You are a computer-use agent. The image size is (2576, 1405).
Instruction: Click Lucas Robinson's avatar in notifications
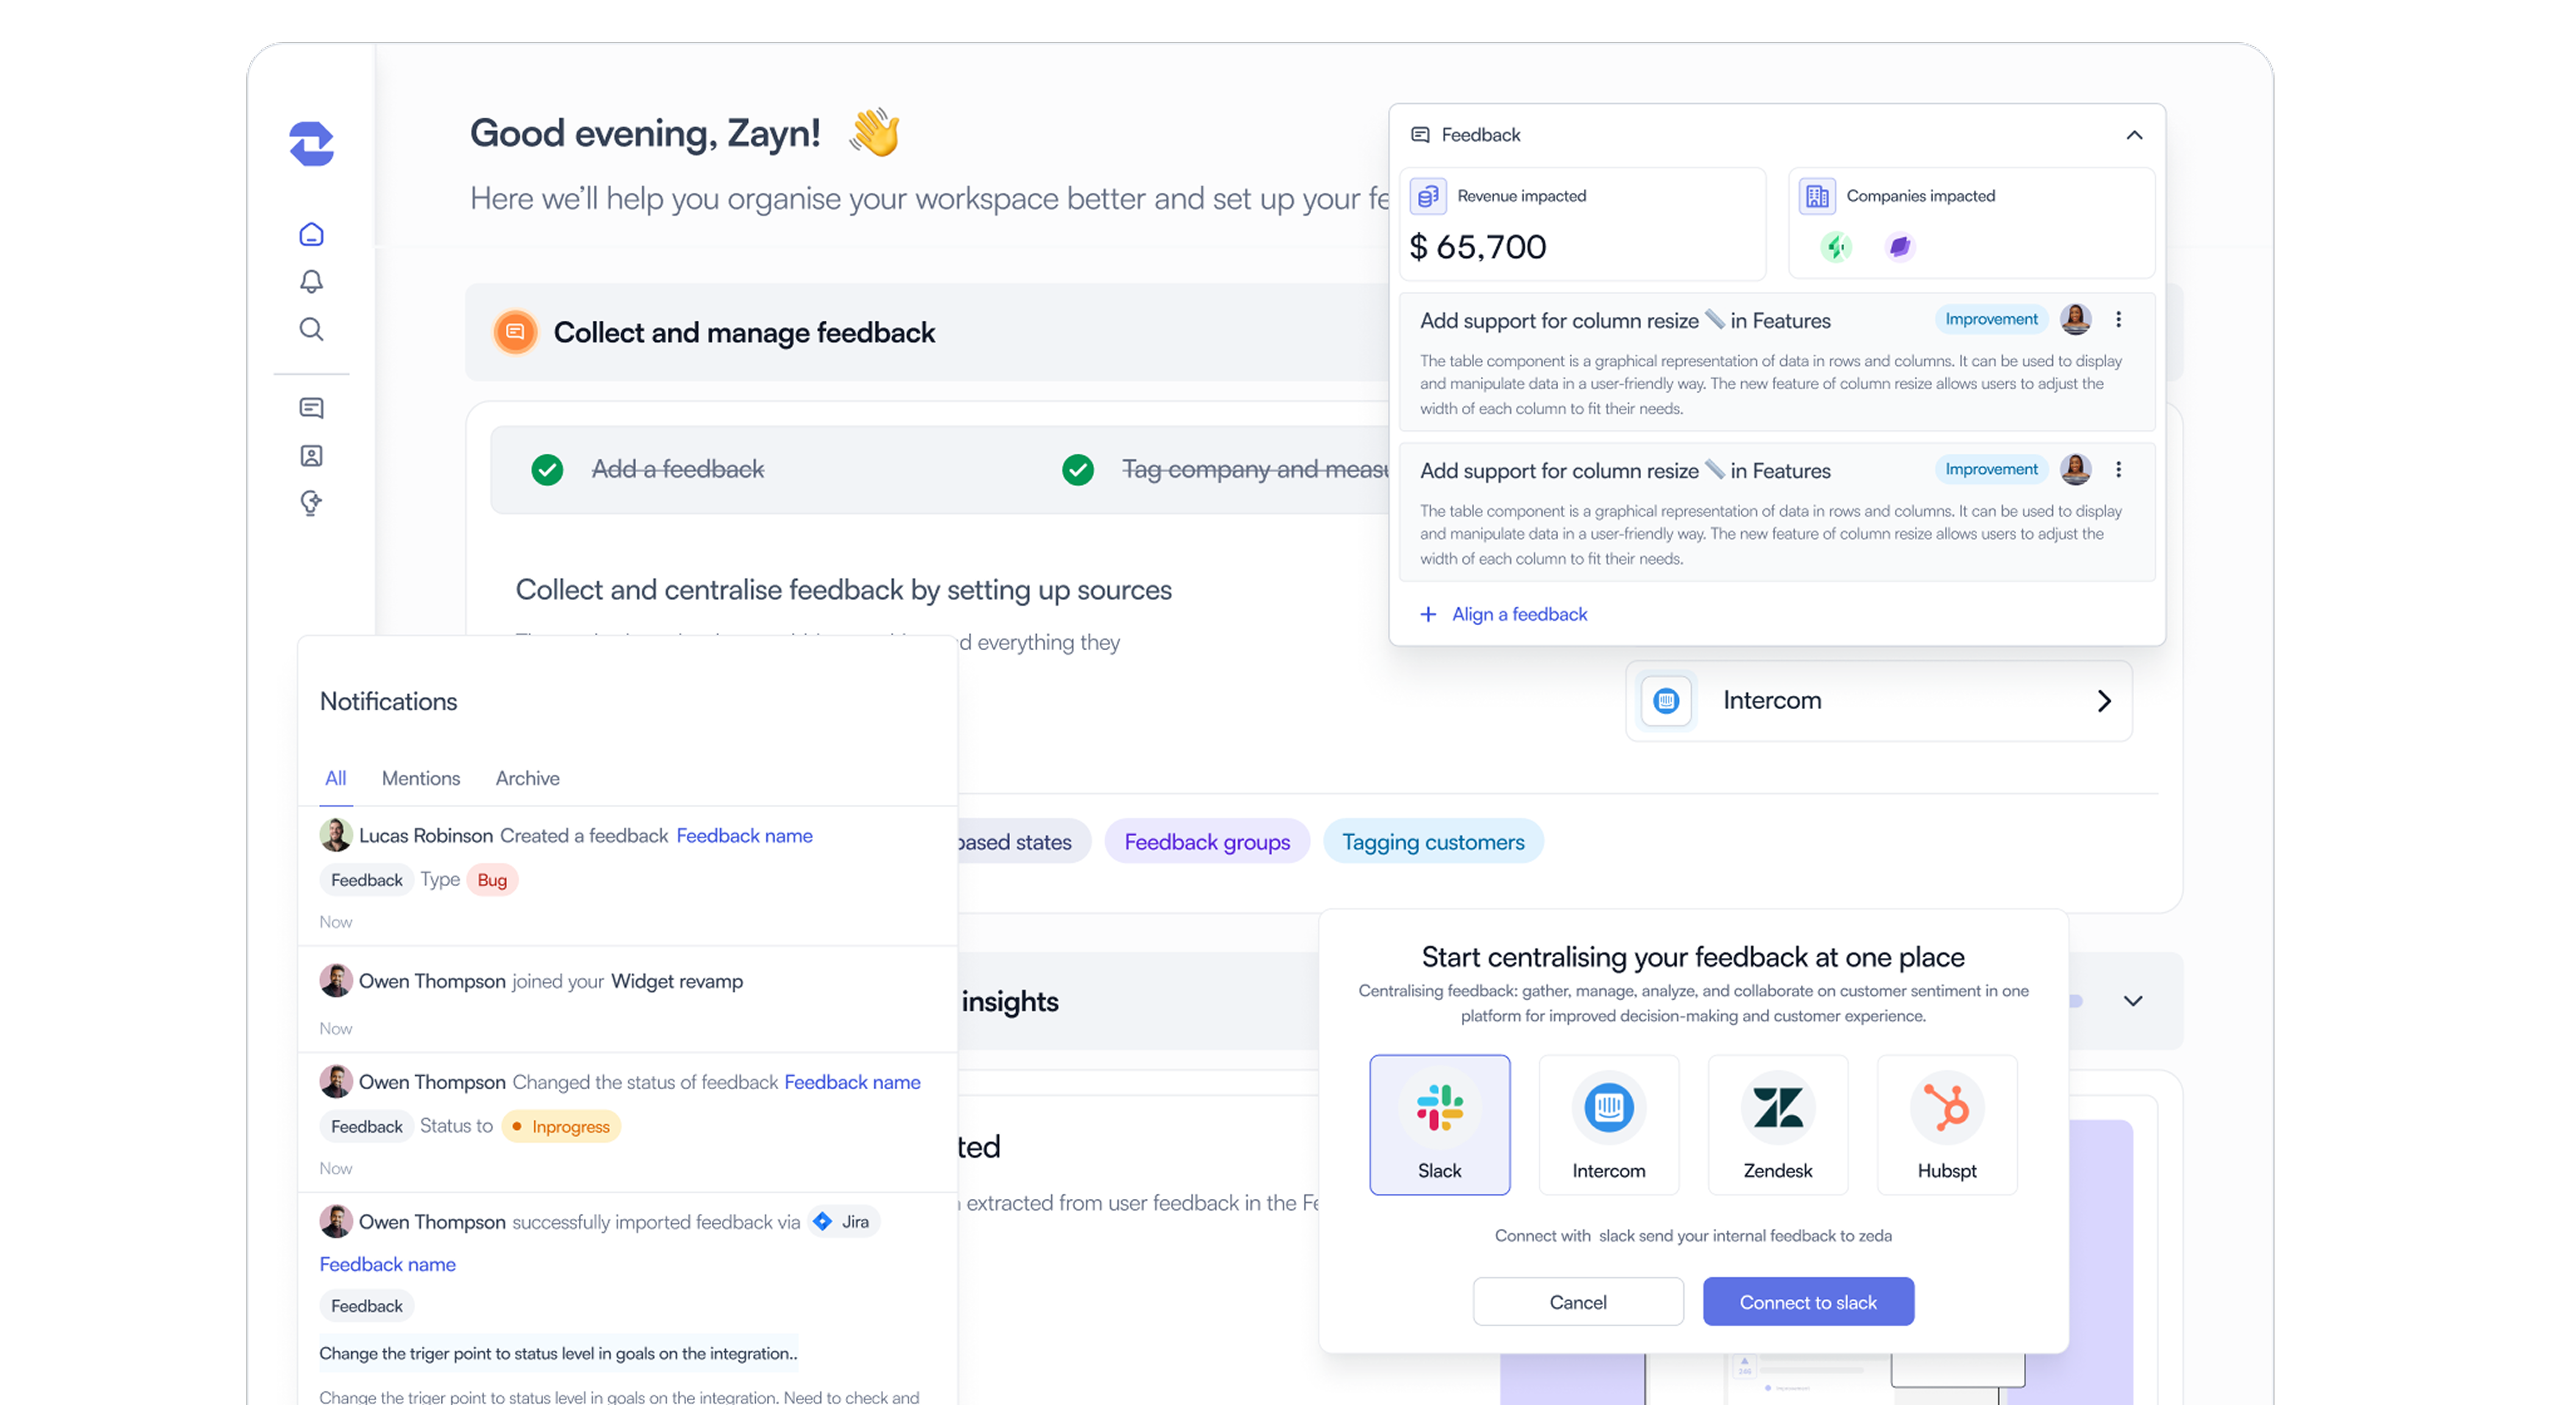(x=335, y=835)
